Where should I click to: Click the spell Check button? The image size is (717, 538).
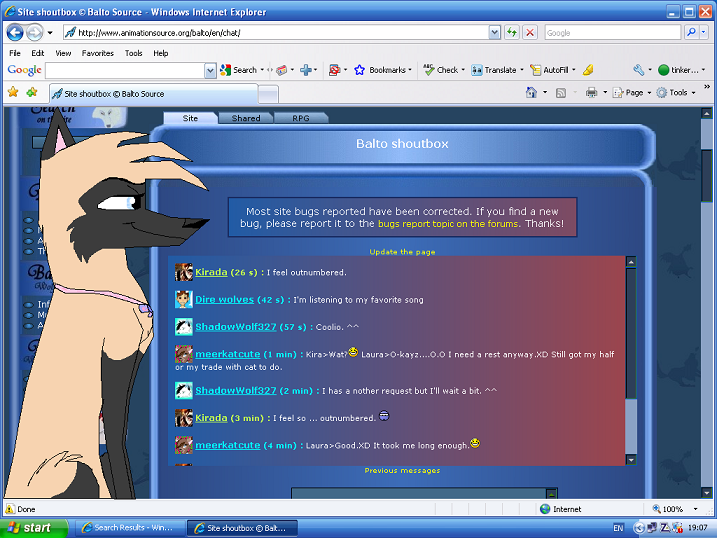coord(441,70)
